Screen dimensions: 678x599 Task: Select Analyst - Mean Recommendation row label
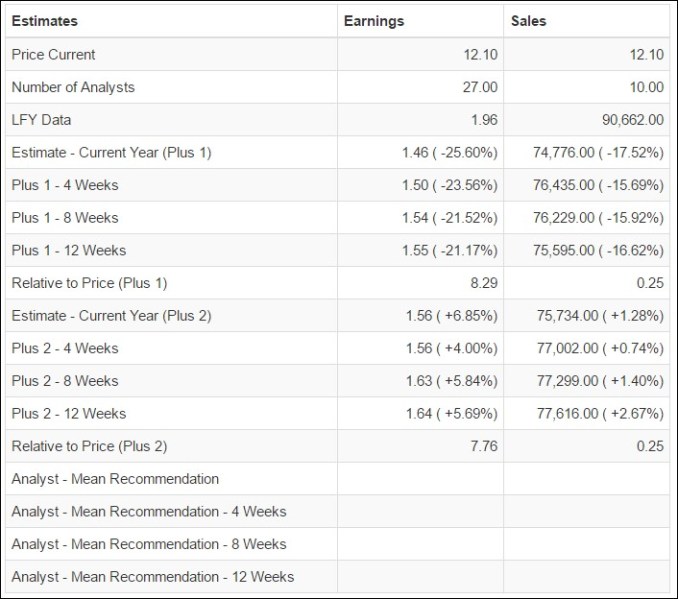coord(115,479)
